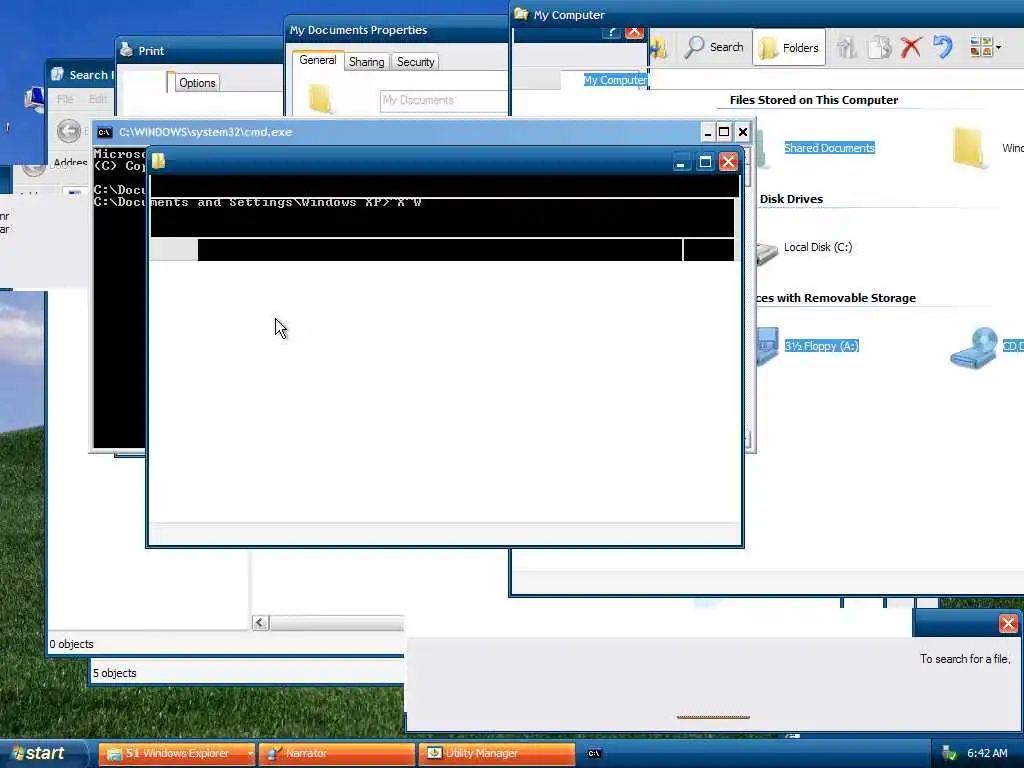Switch to the Security tab
The image size is (1024, 768).
coord(415,62)
